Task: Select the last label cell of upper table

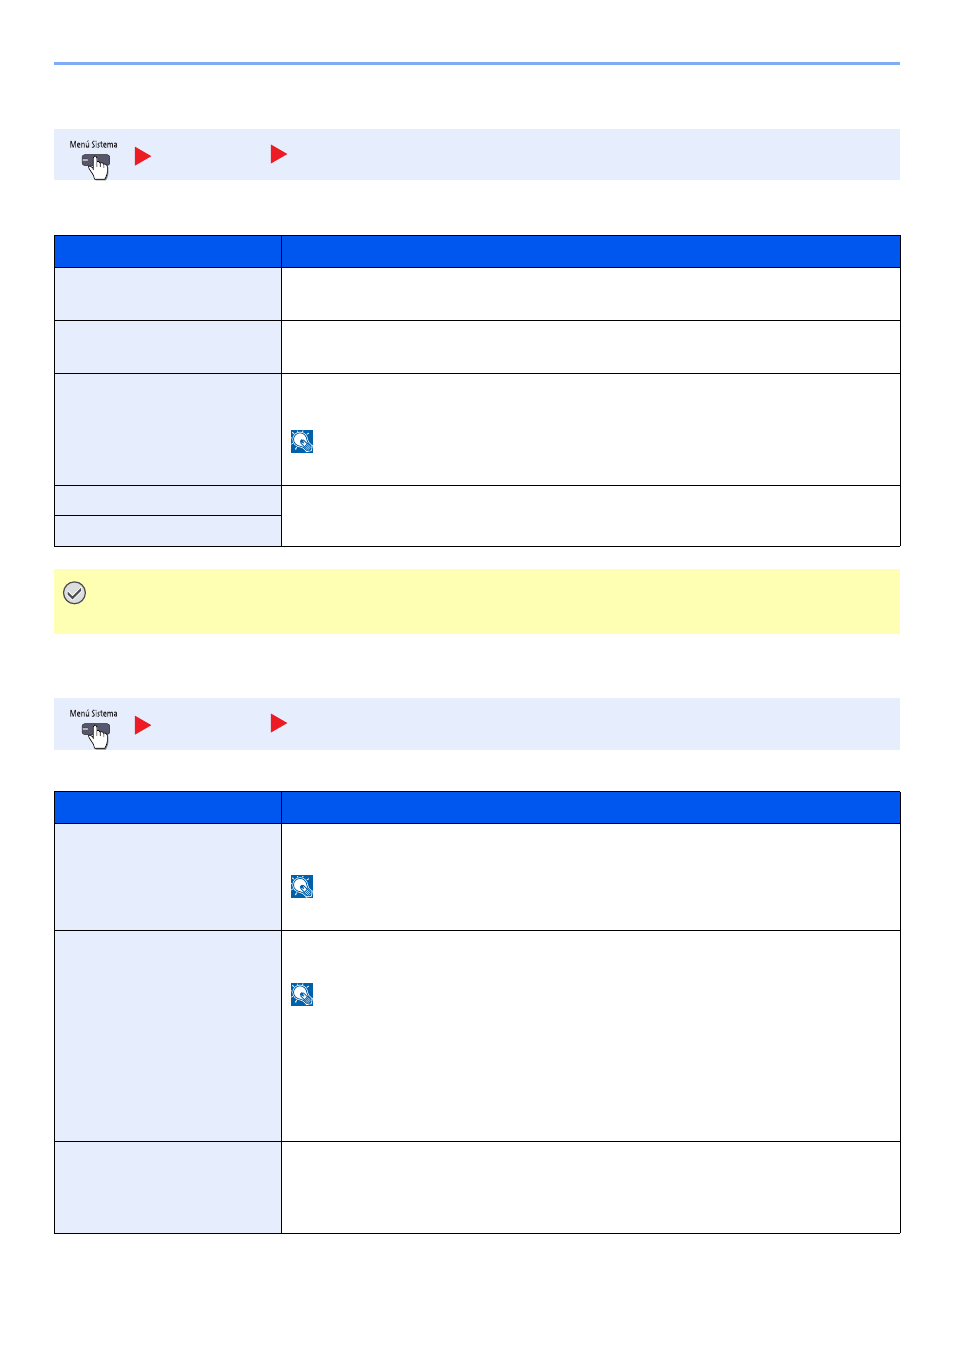Action: coord(168,531)
